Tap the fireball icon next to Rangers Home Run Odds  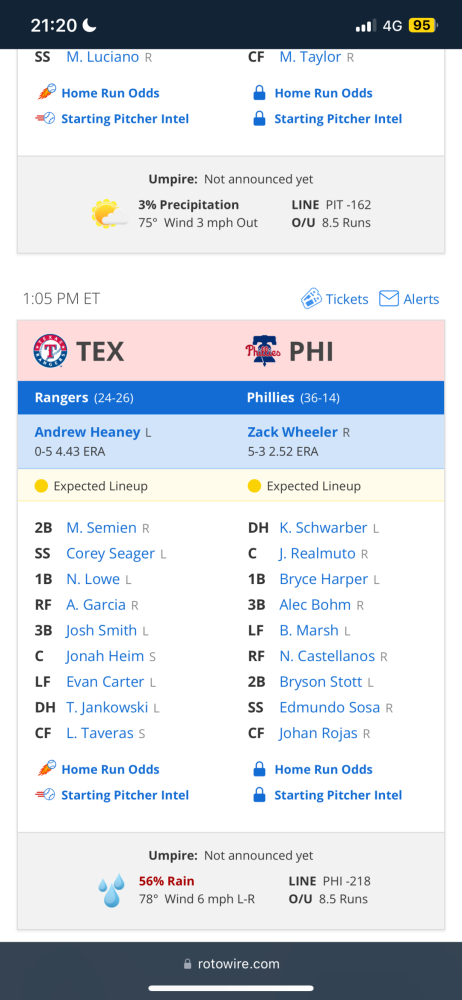coord(46,769)
